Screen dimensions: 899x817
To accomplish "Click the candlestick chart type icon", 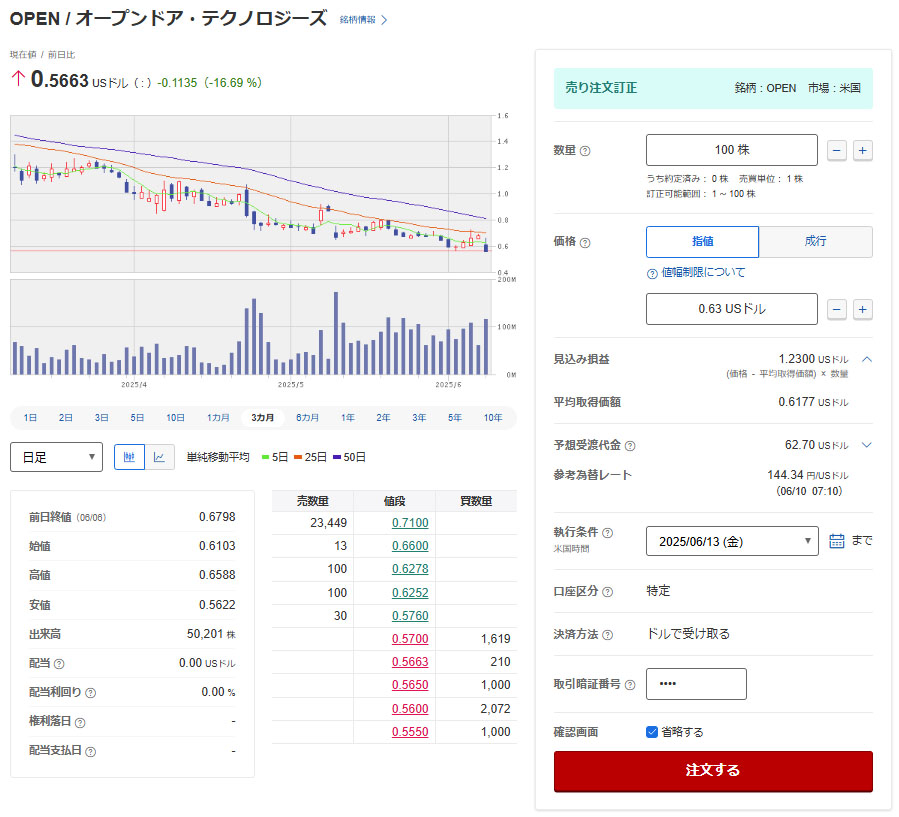I will [x=129, y=457].
